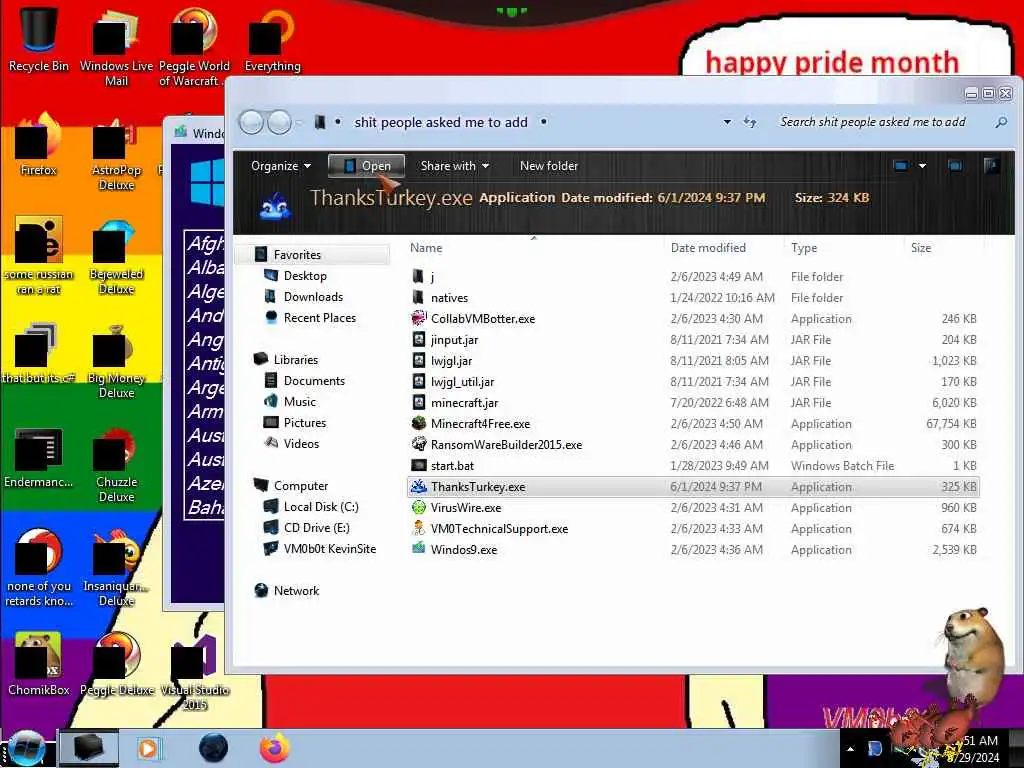Open Firefox from the taskbar
The width and height of the screenshot is (1024, 768).
(x=274, y=748)
